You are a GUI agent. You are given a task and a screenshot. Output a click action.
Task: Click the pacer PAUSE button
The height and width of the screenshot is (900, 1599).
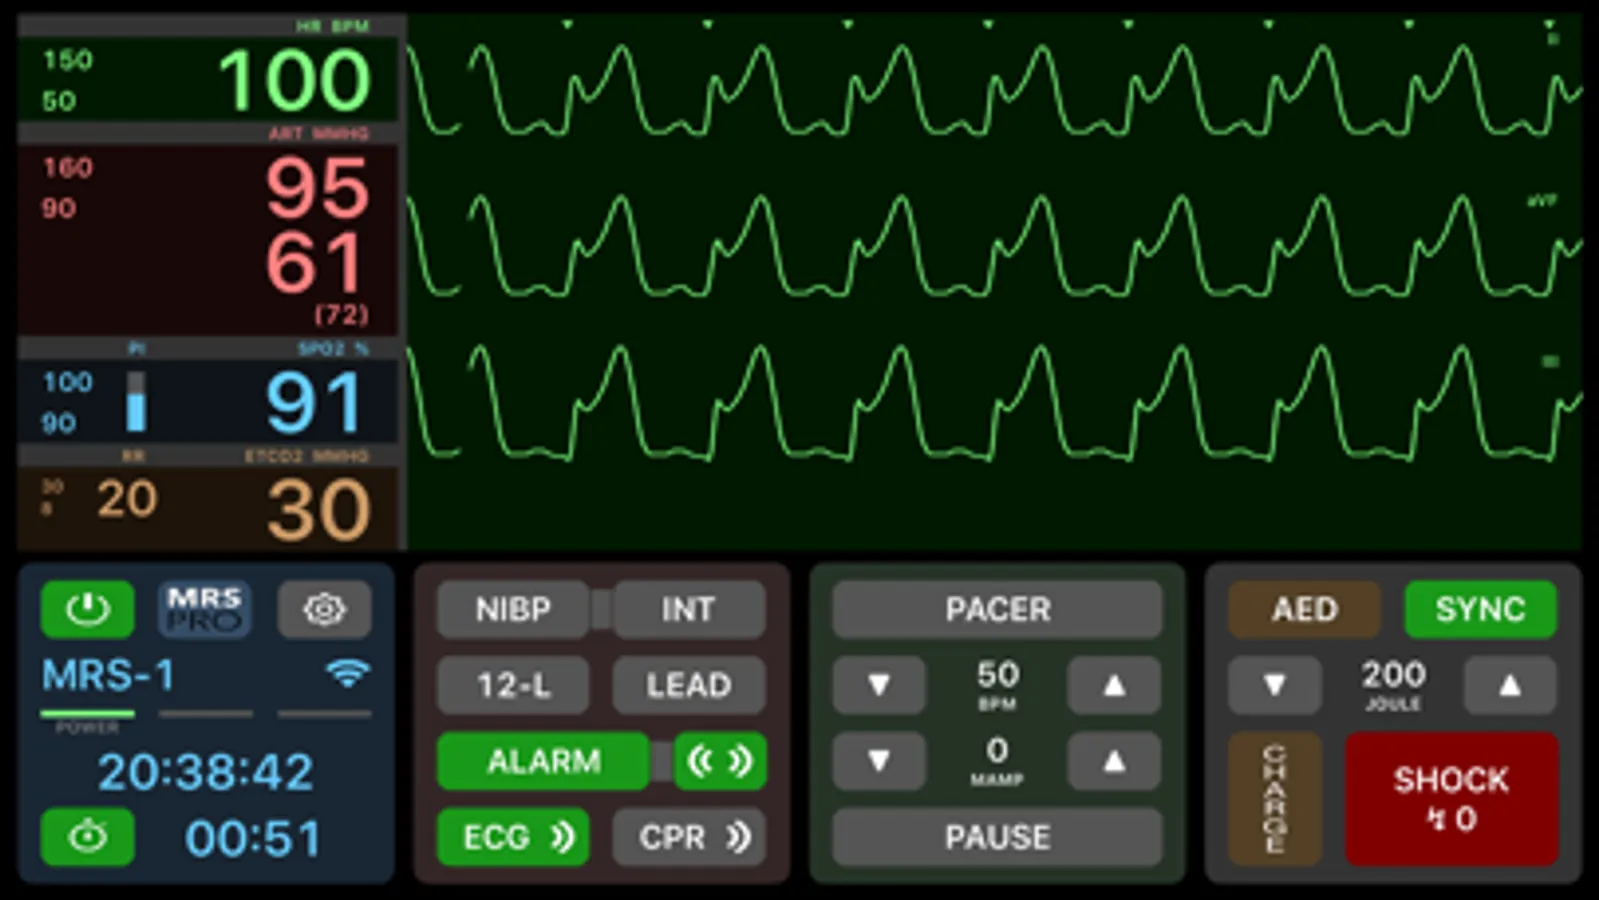[x=997, y=837]
